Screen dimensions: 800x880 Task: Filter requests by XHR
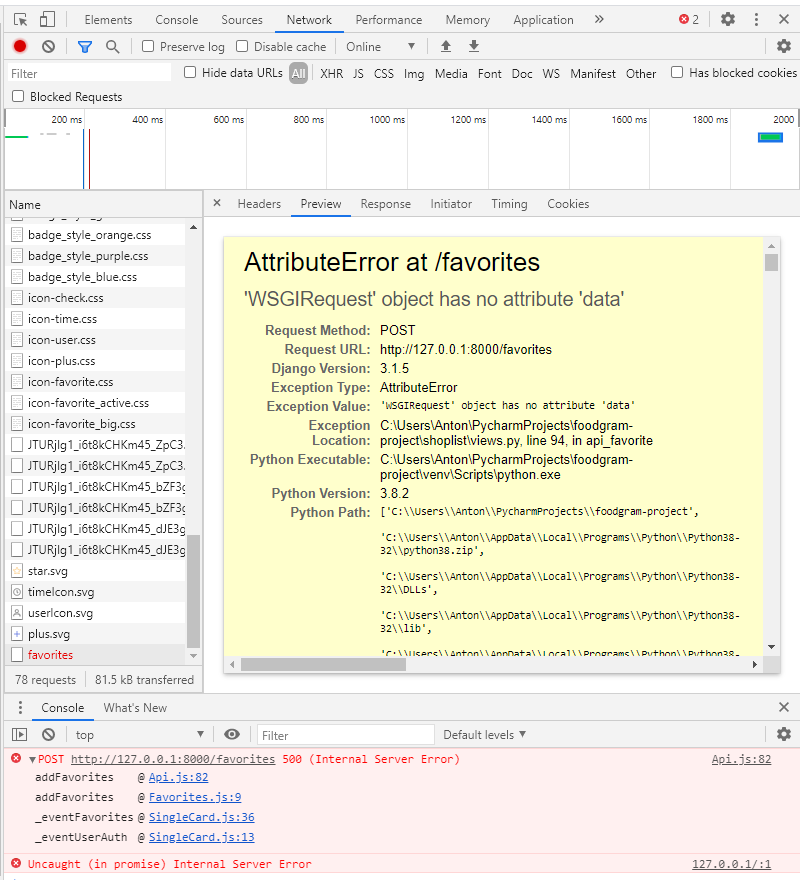[331, 74]
